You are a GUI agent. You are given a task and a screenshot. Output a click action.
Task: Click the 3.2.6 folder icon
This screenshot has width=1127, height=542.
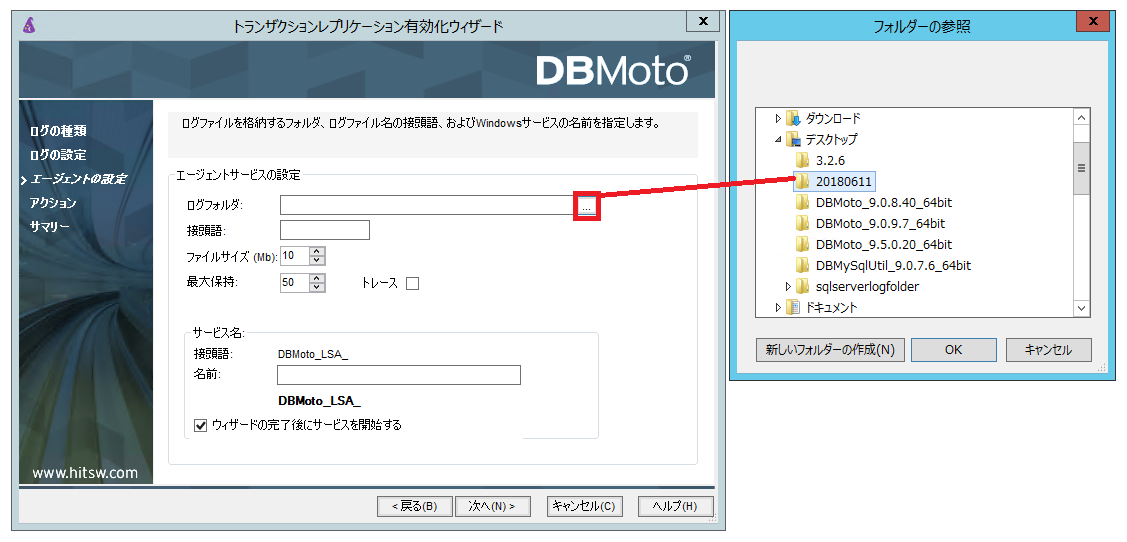coord(803,160)
